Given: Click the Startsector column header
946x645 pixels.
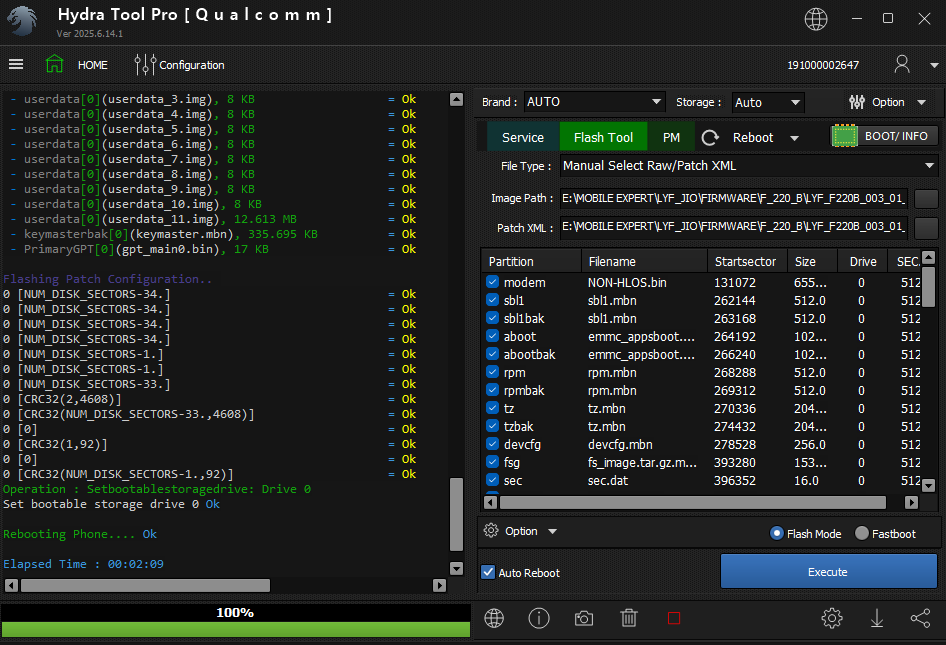Looking at the screenshot, I should coord(748,261).
